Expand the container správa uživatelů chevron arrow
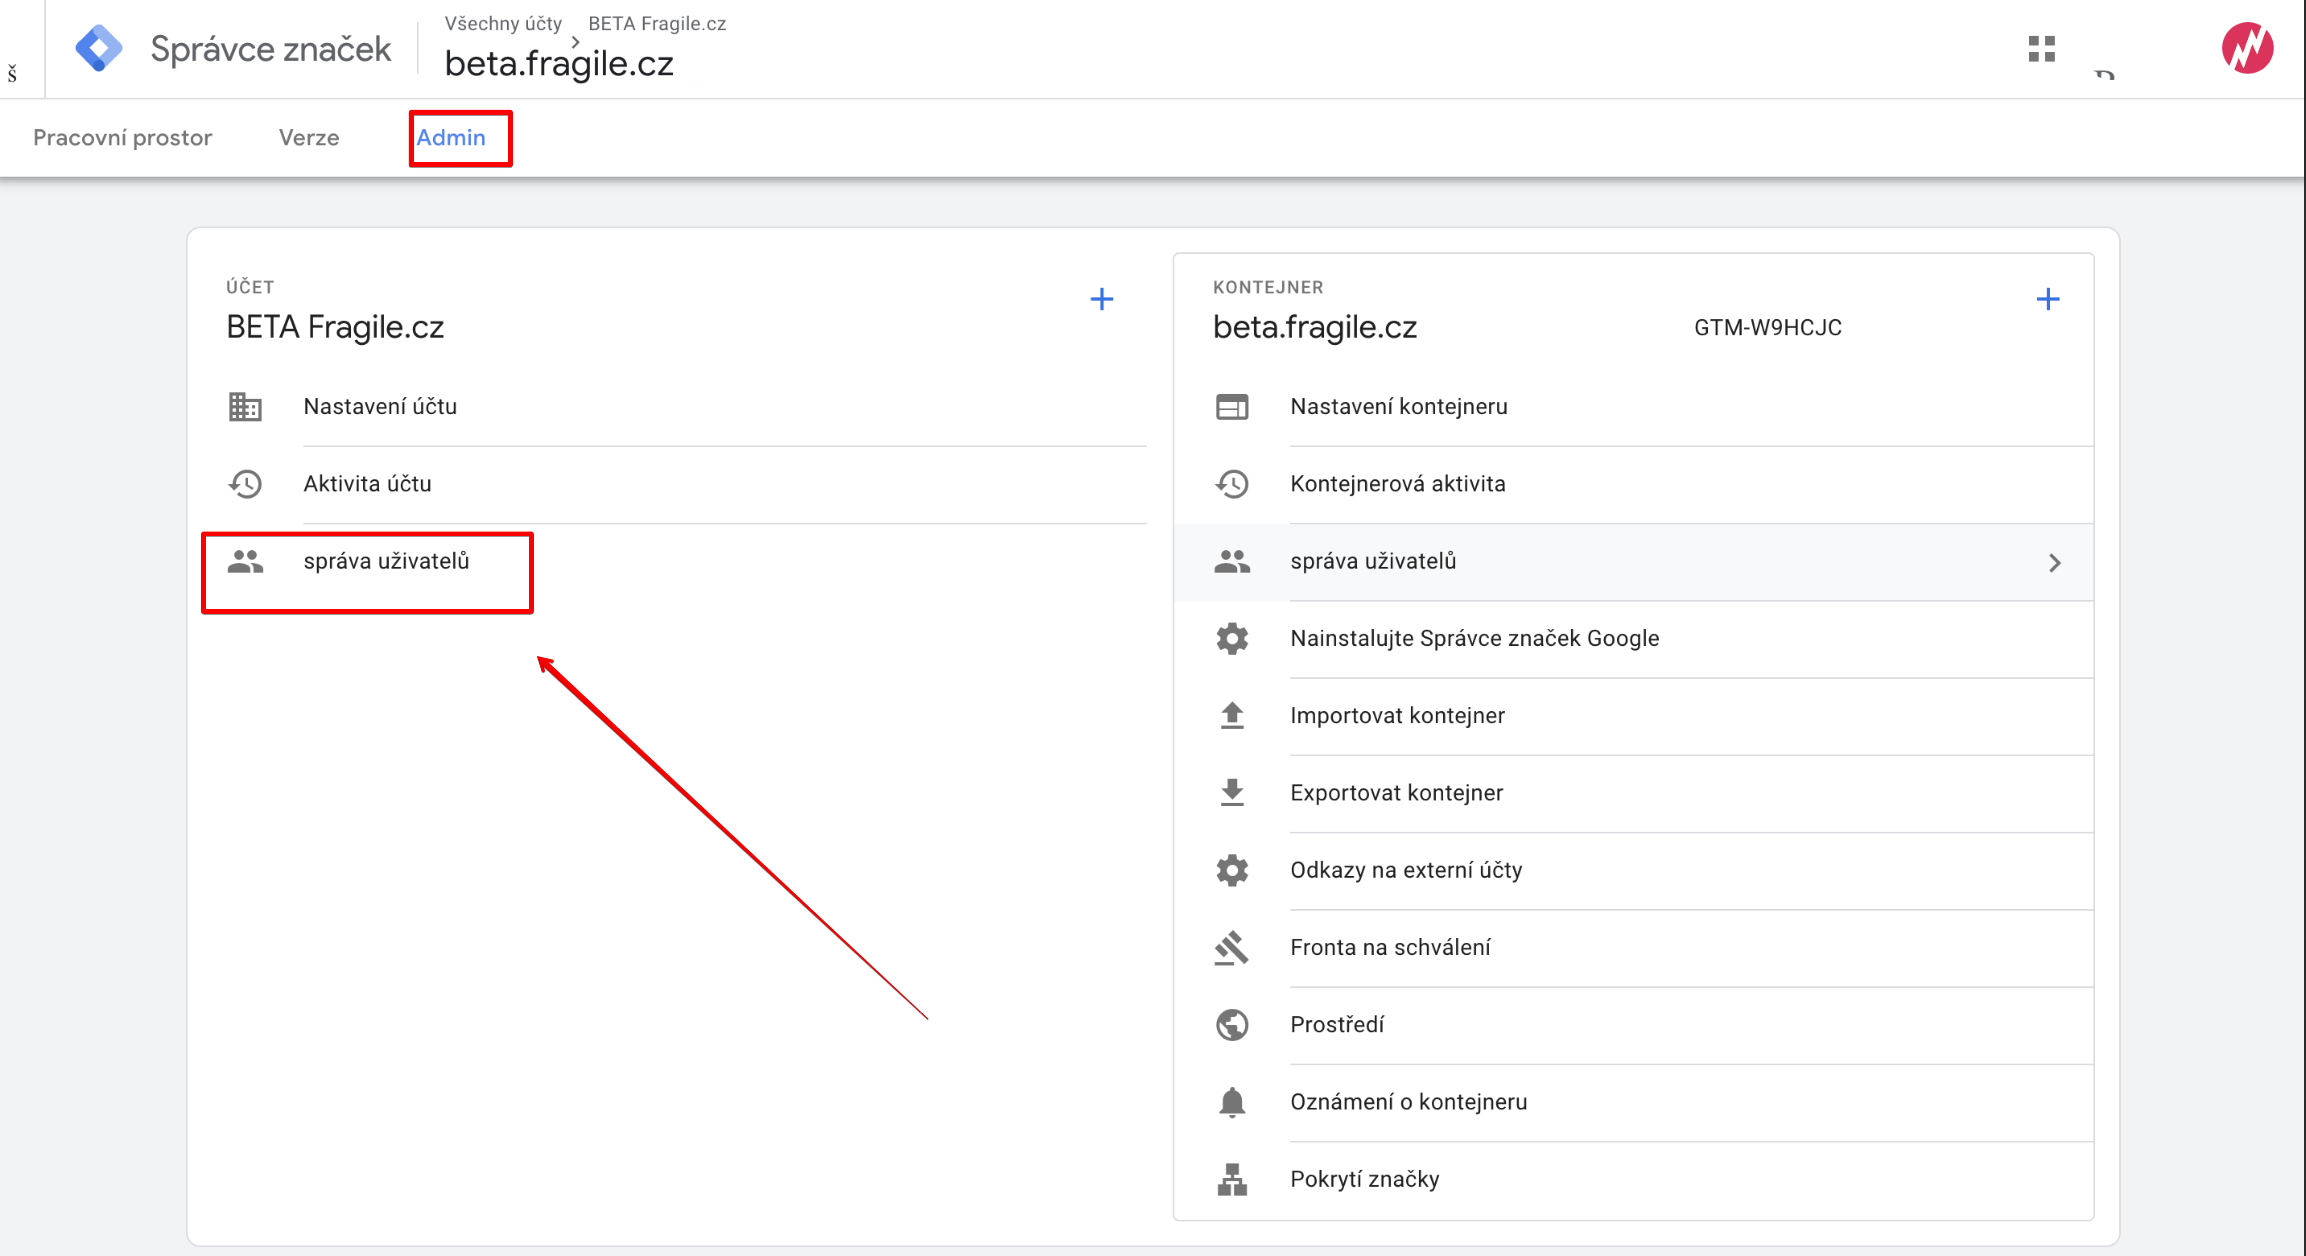 pyautogui.click(x=2054, y=563)
